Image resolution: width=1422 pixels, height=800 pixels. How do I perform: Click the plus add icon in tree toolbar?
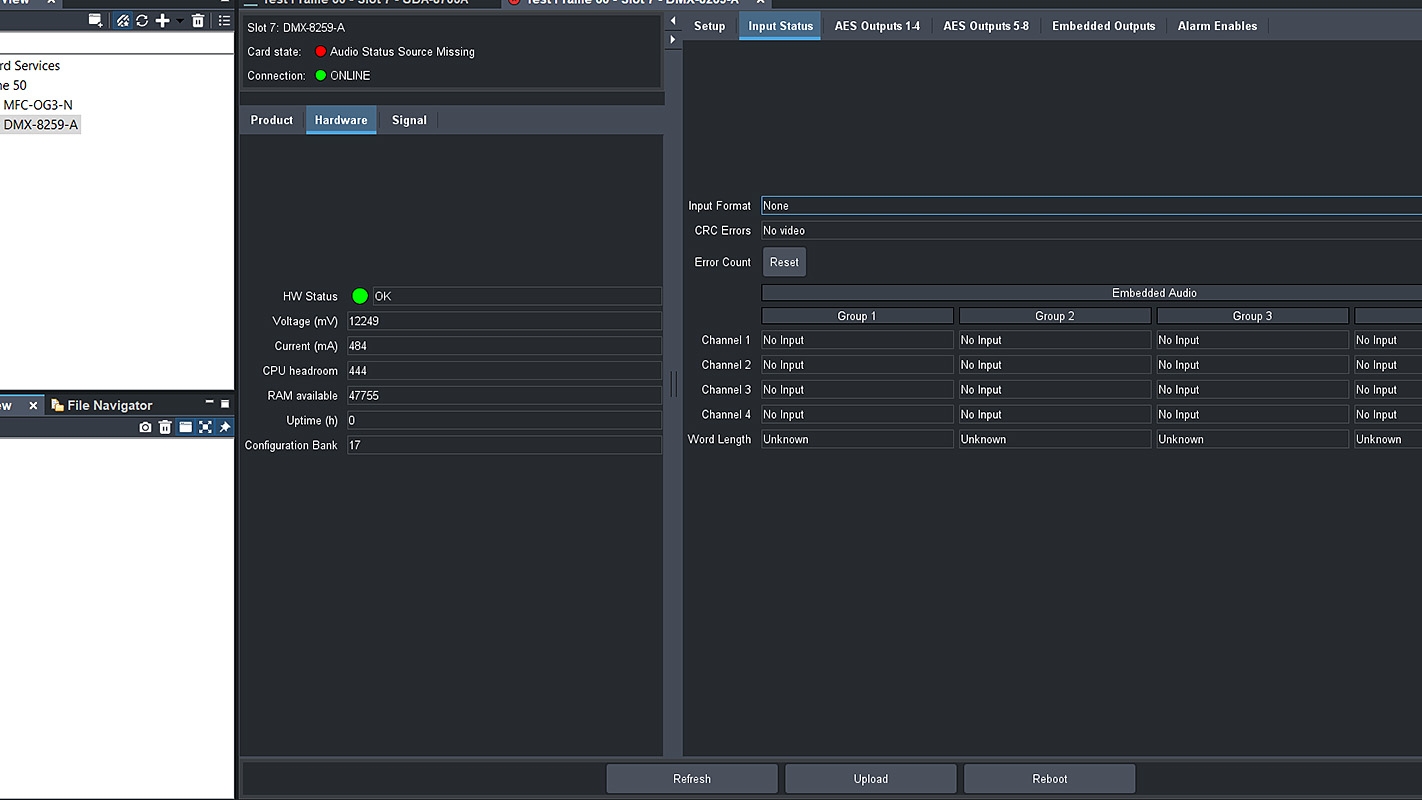(x=162, y=20)
